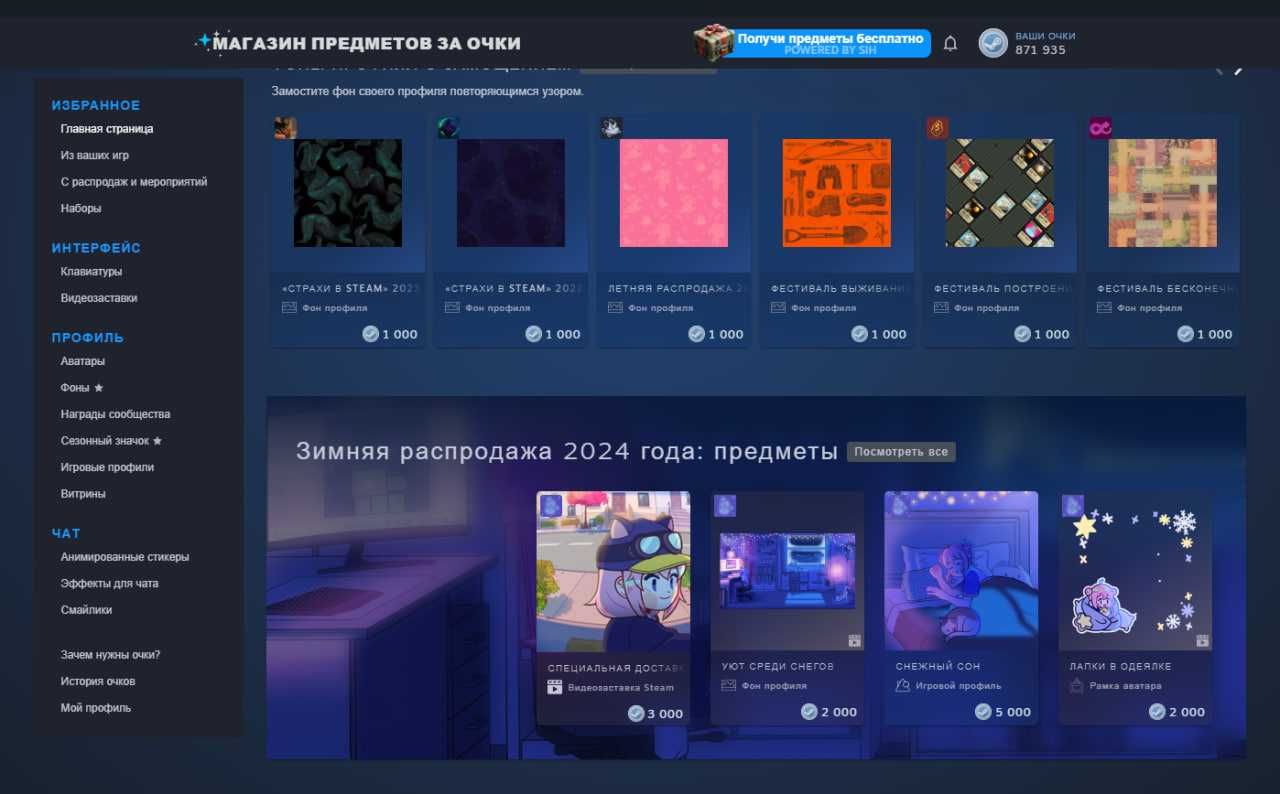This screenshot has width=1280, height=794.
Task: Click the Интерфейс sidebar header
Action: coord(96,248)
